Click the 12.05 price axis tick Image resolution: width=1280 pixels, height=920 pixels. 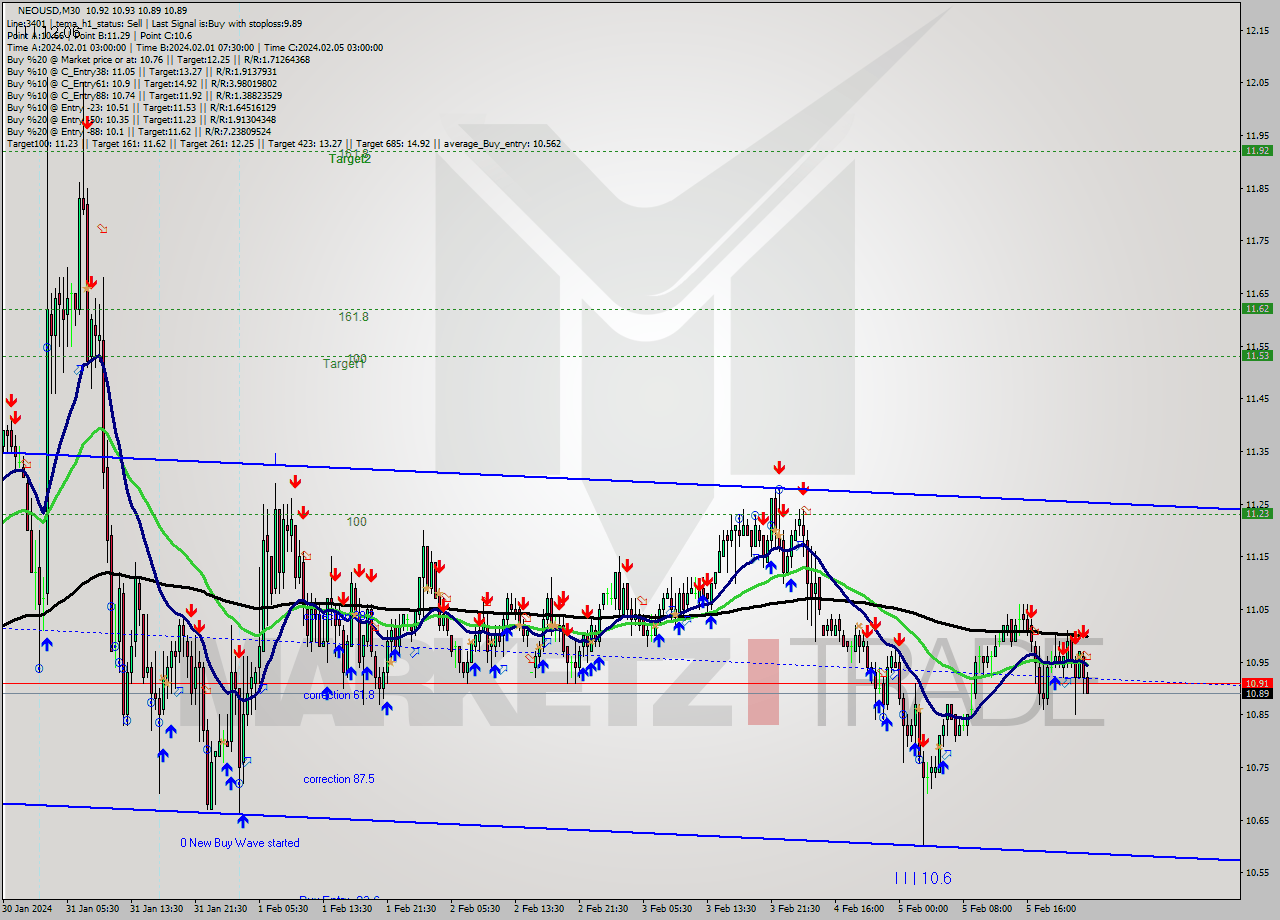[1257, 82]
